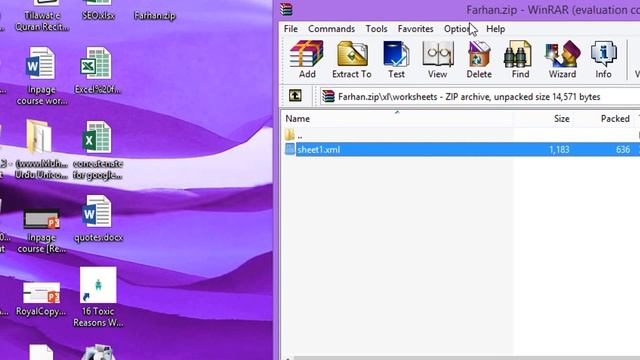This screenshot has width=640, height=360.
Task: Select the sheet1.xml file row
Action: coord(461,149)
